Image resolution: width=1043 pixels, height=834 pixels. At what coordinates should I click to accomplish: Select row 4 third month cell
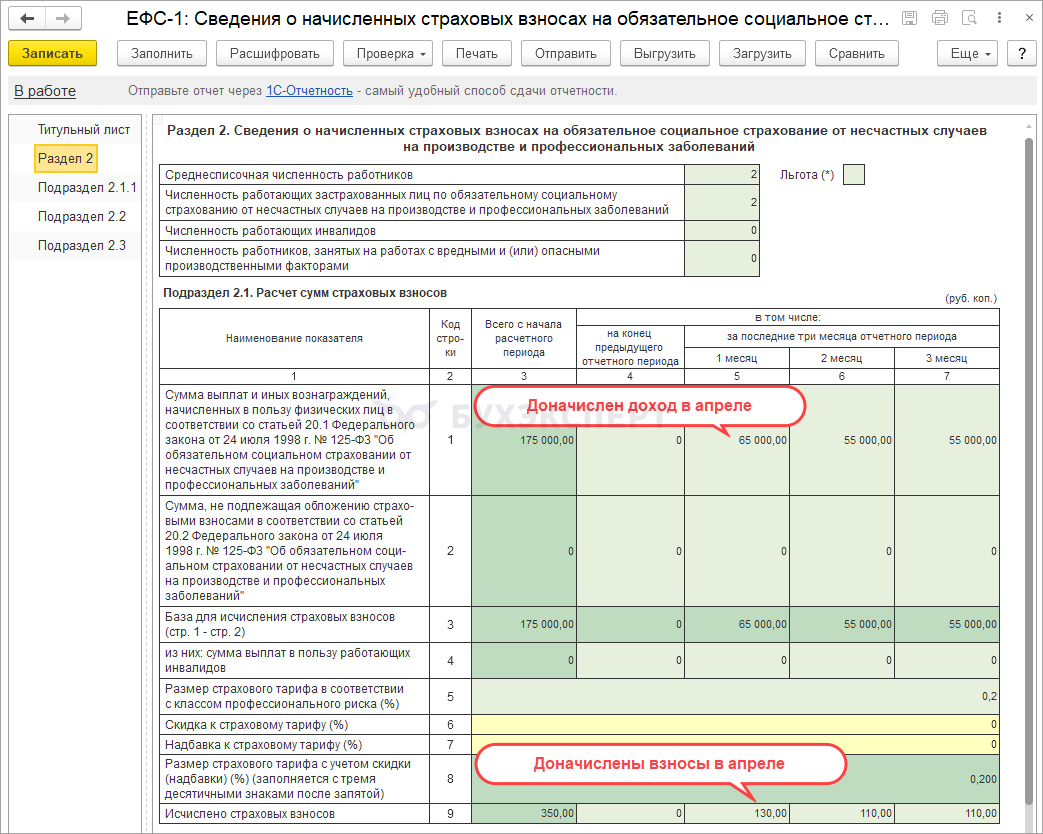tap(947, 660)
